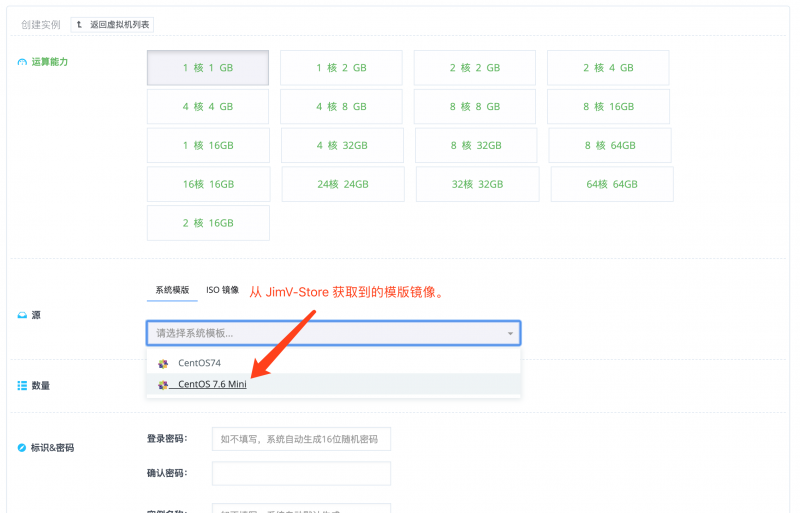Pick the 2 核 16GB option
This screenshot has height=513, width=800.
pyautogui.click(x=208, y=223)
